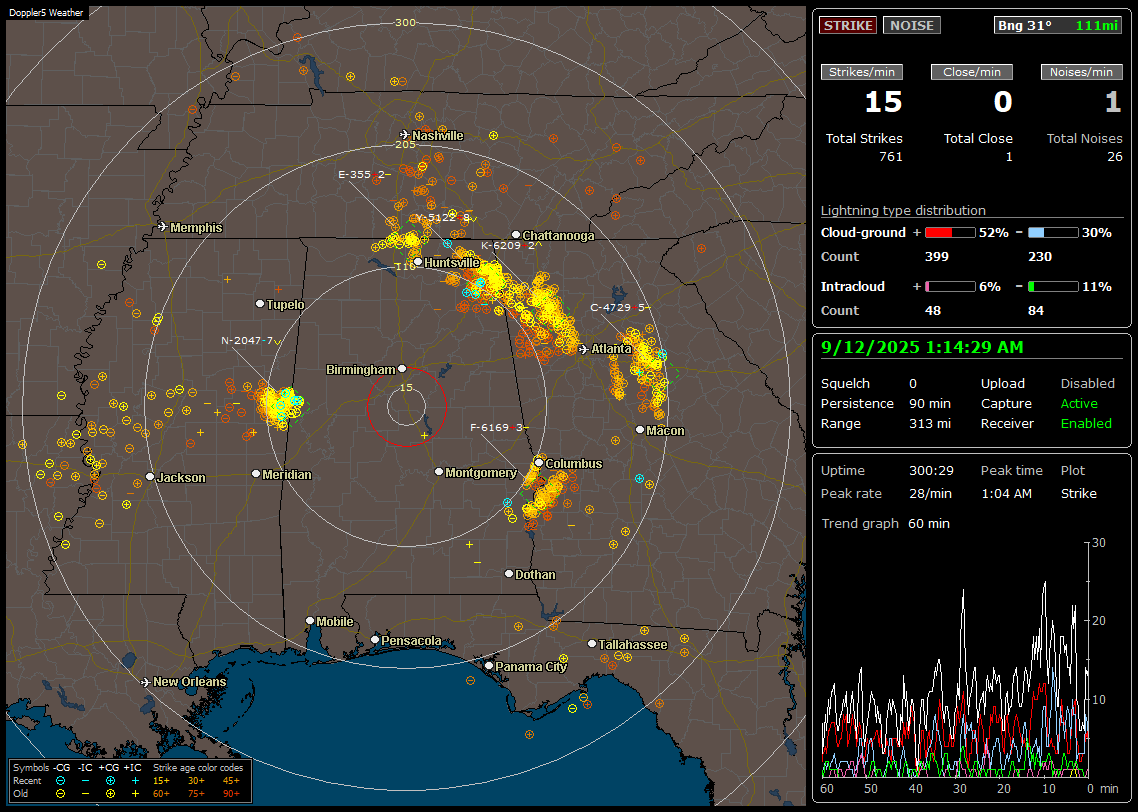
Task: Click storm cell label F-6169
Action: coord(499,427)
